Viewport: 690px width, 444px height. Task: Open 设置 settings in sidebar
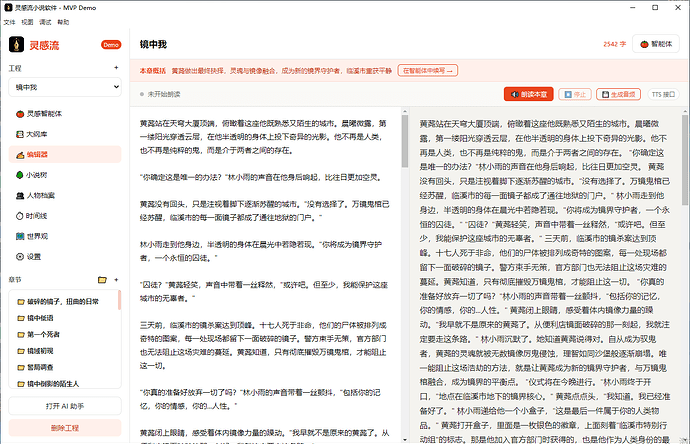(x=65, y=257)
